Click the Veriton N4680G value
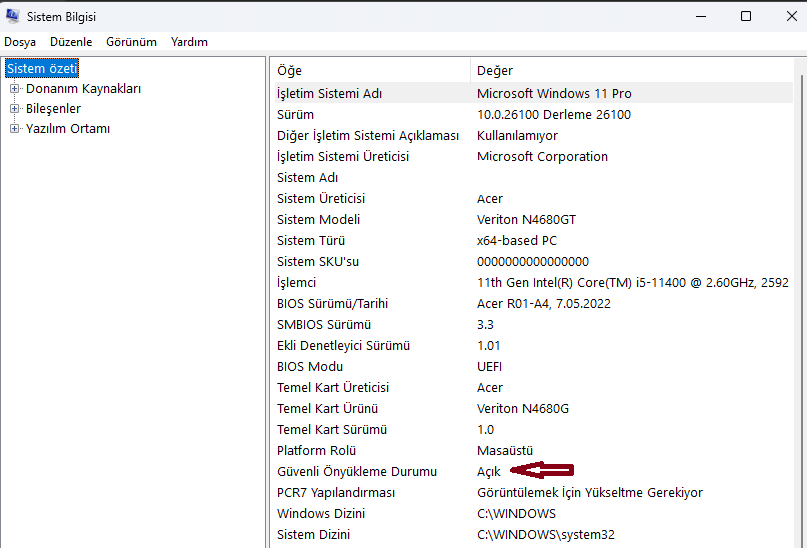This screenshot has width=807, height=548. 523,409
